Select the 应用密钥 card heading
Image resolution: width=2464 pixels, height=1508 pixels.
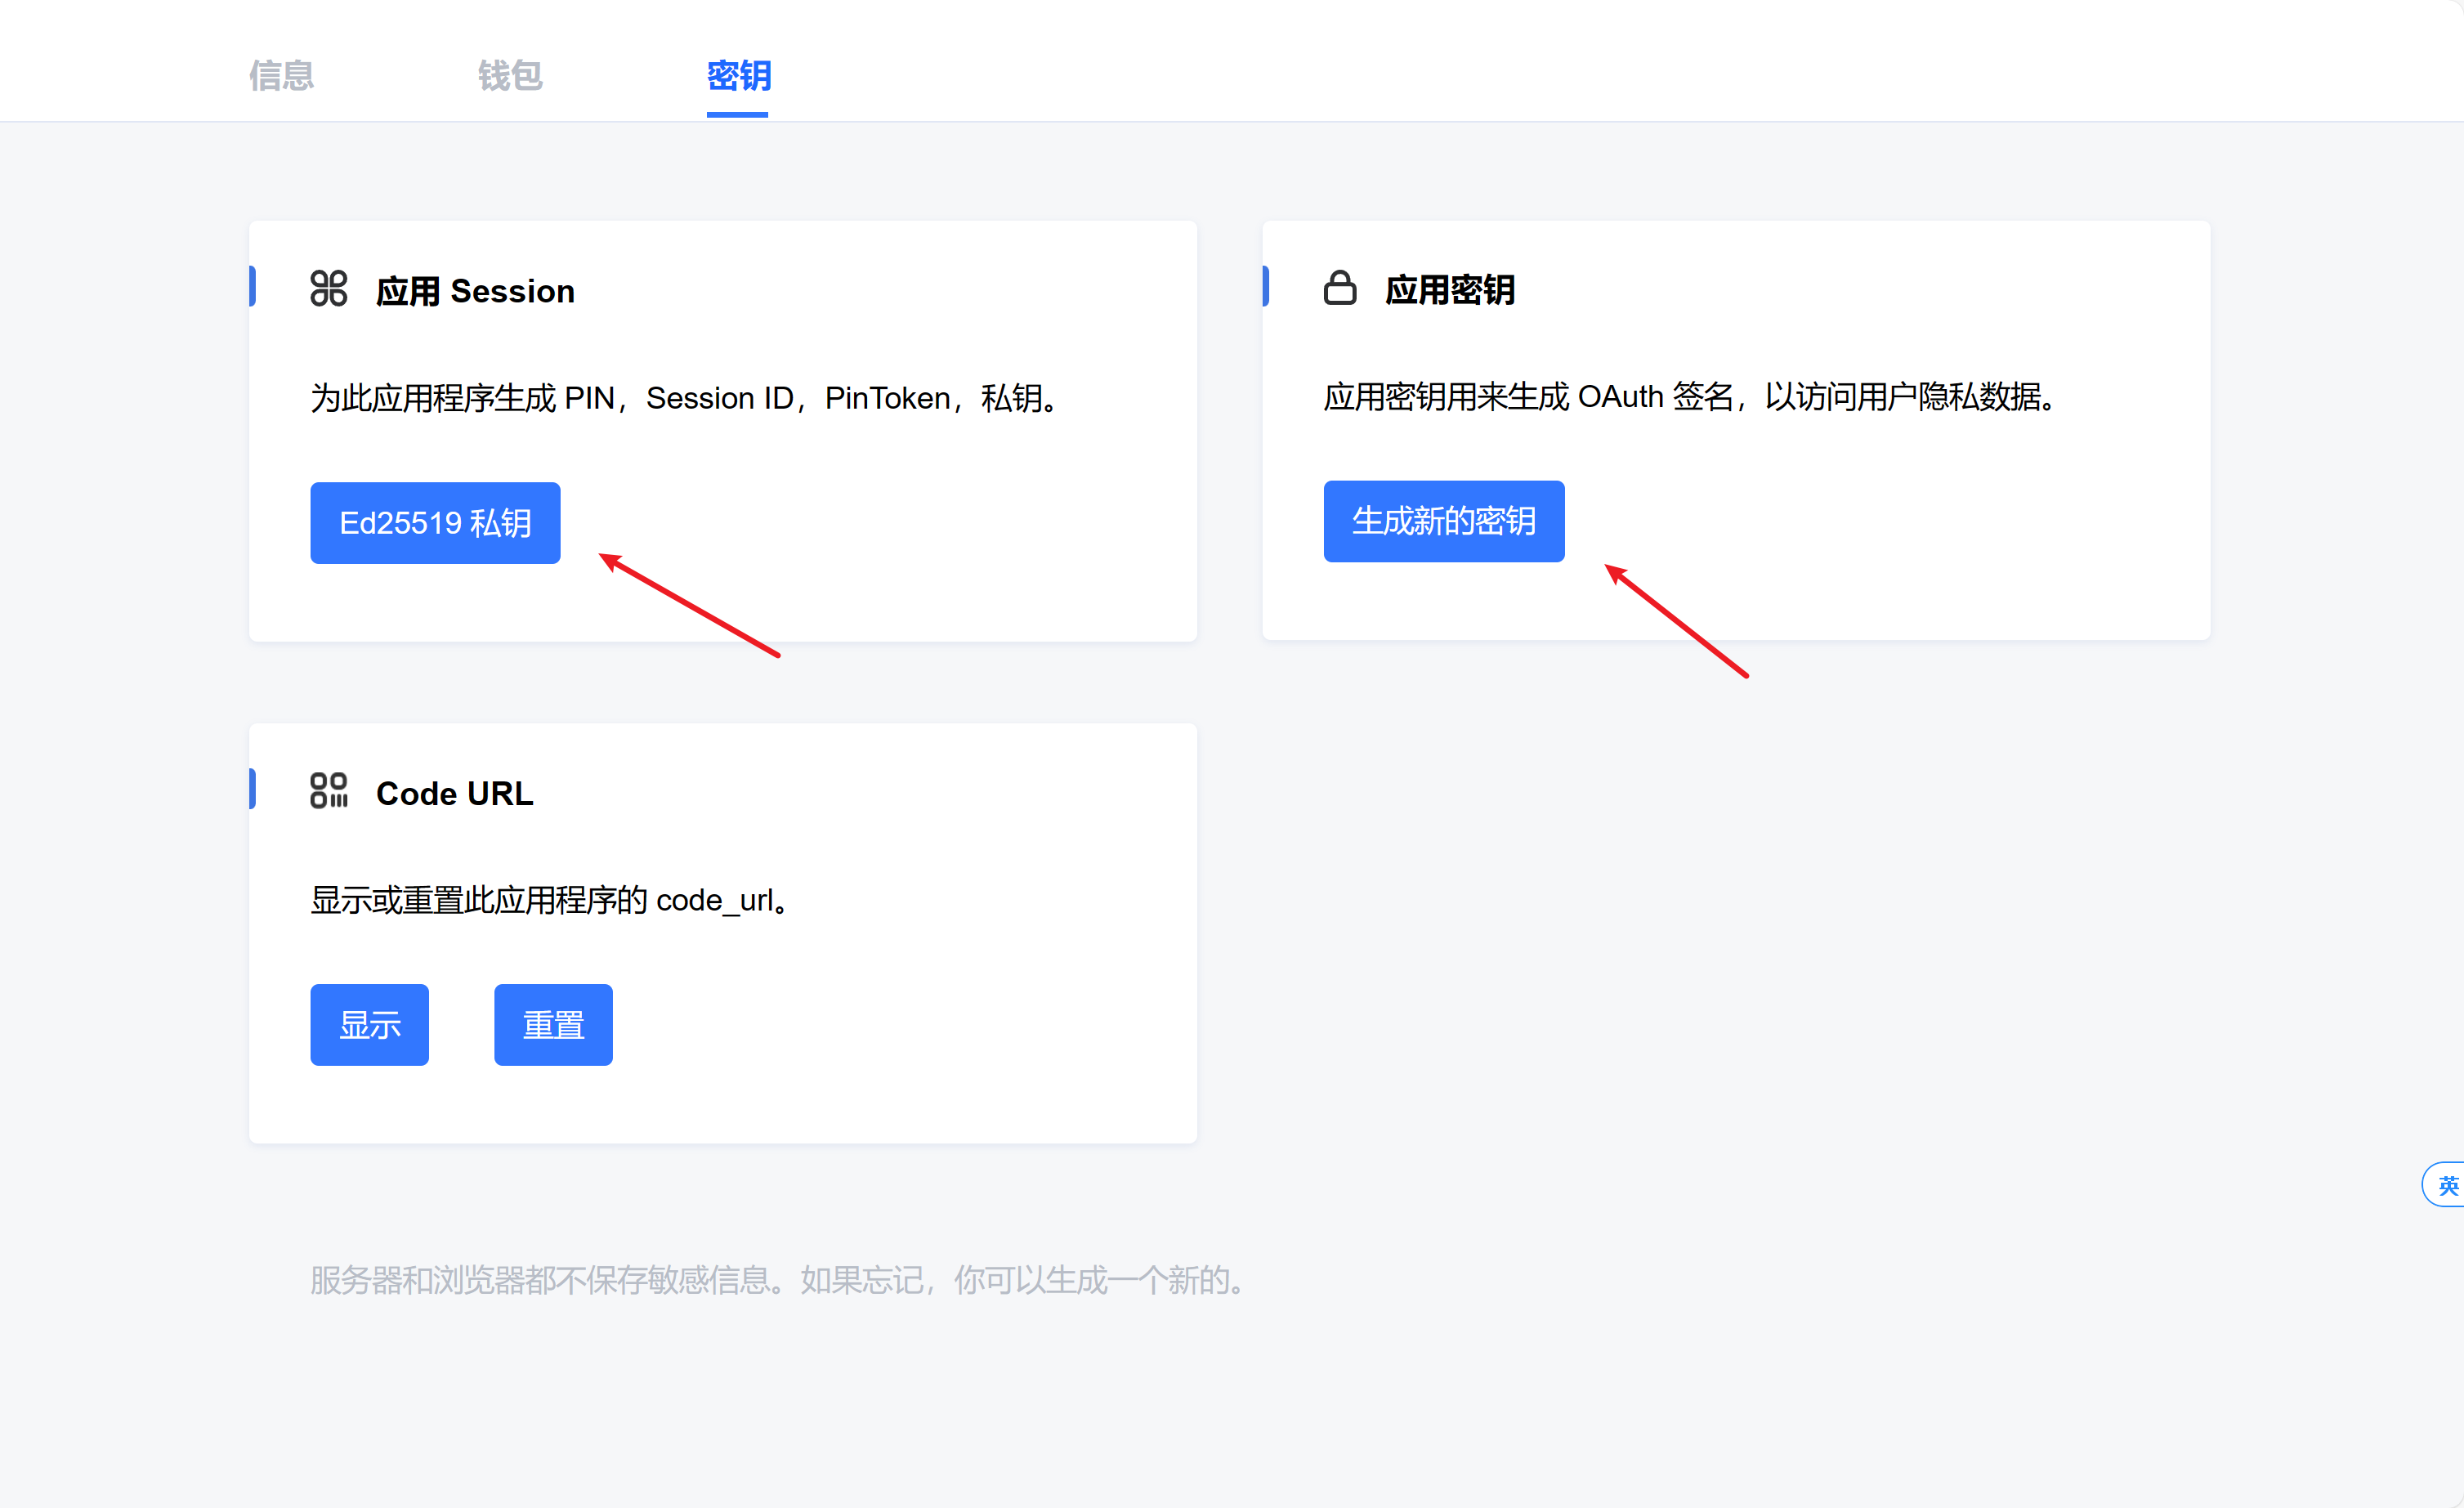1450,290
